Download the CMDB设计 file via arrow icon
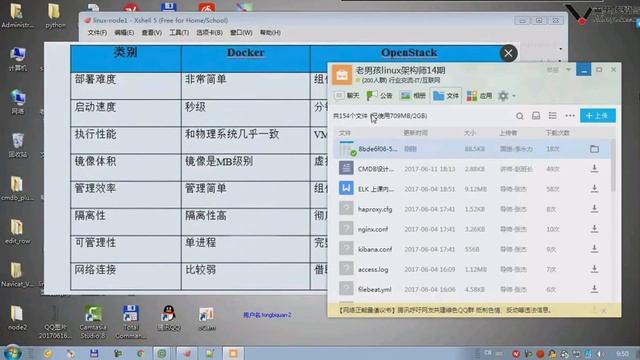Image resolution: width=640 pixels, height=360 pixels. 594,168
